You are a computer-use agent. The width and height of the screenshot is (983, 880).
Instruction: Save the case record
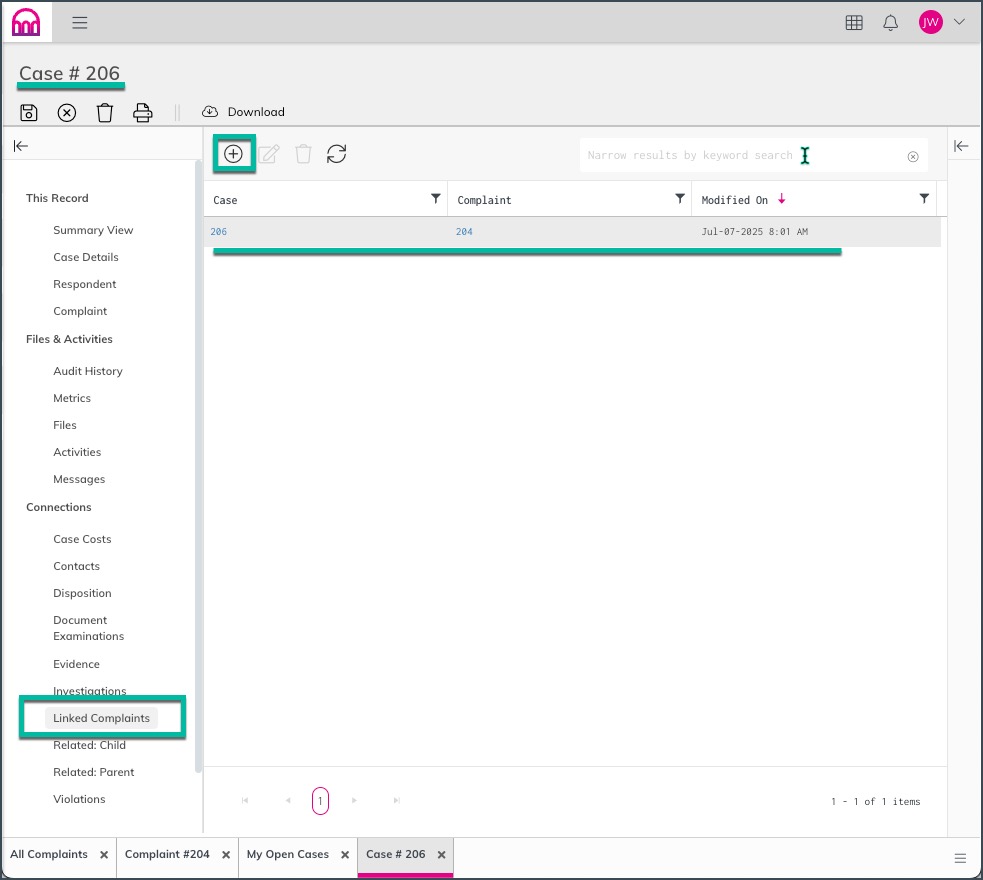[29, 113]
